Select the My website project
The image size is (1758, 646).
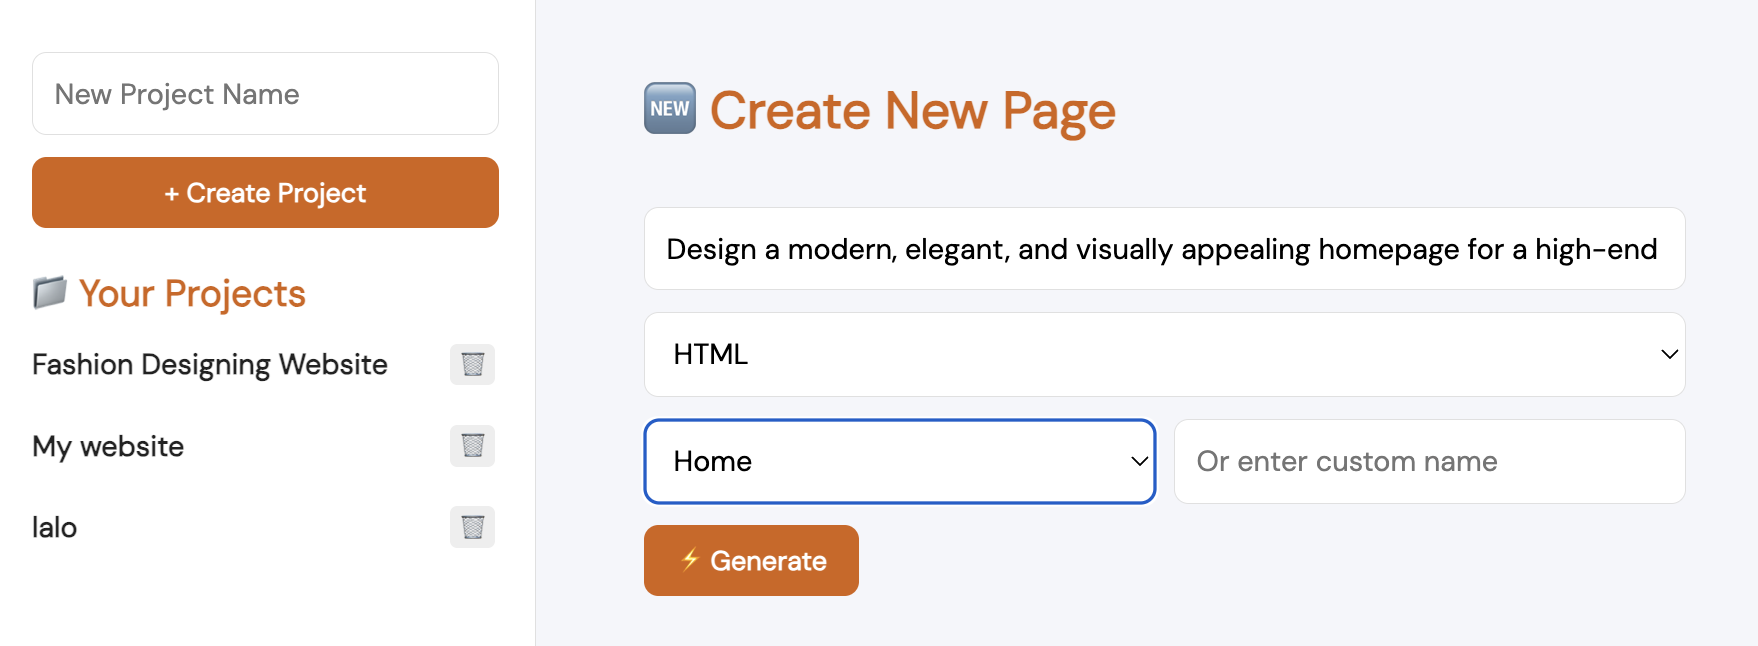108,446
